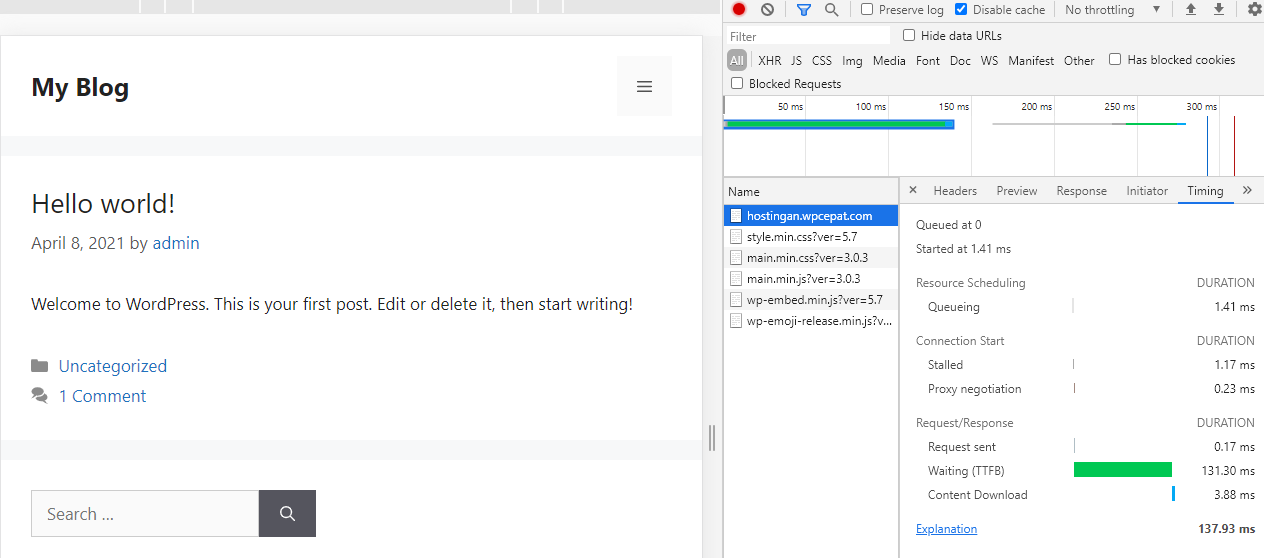The width and height of the screenshot is (1264, 558).
Task: Clear the network log with the clear icon
Action: 767,10
